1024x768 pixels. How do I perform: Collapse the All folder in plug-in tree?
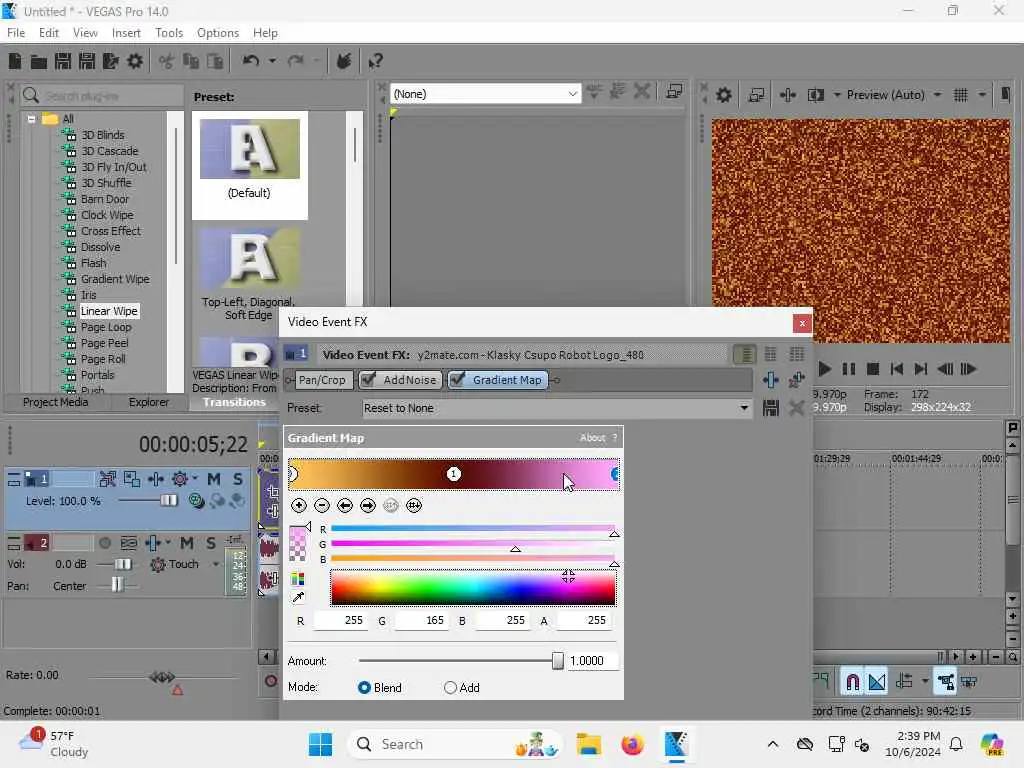coord(31,119)
